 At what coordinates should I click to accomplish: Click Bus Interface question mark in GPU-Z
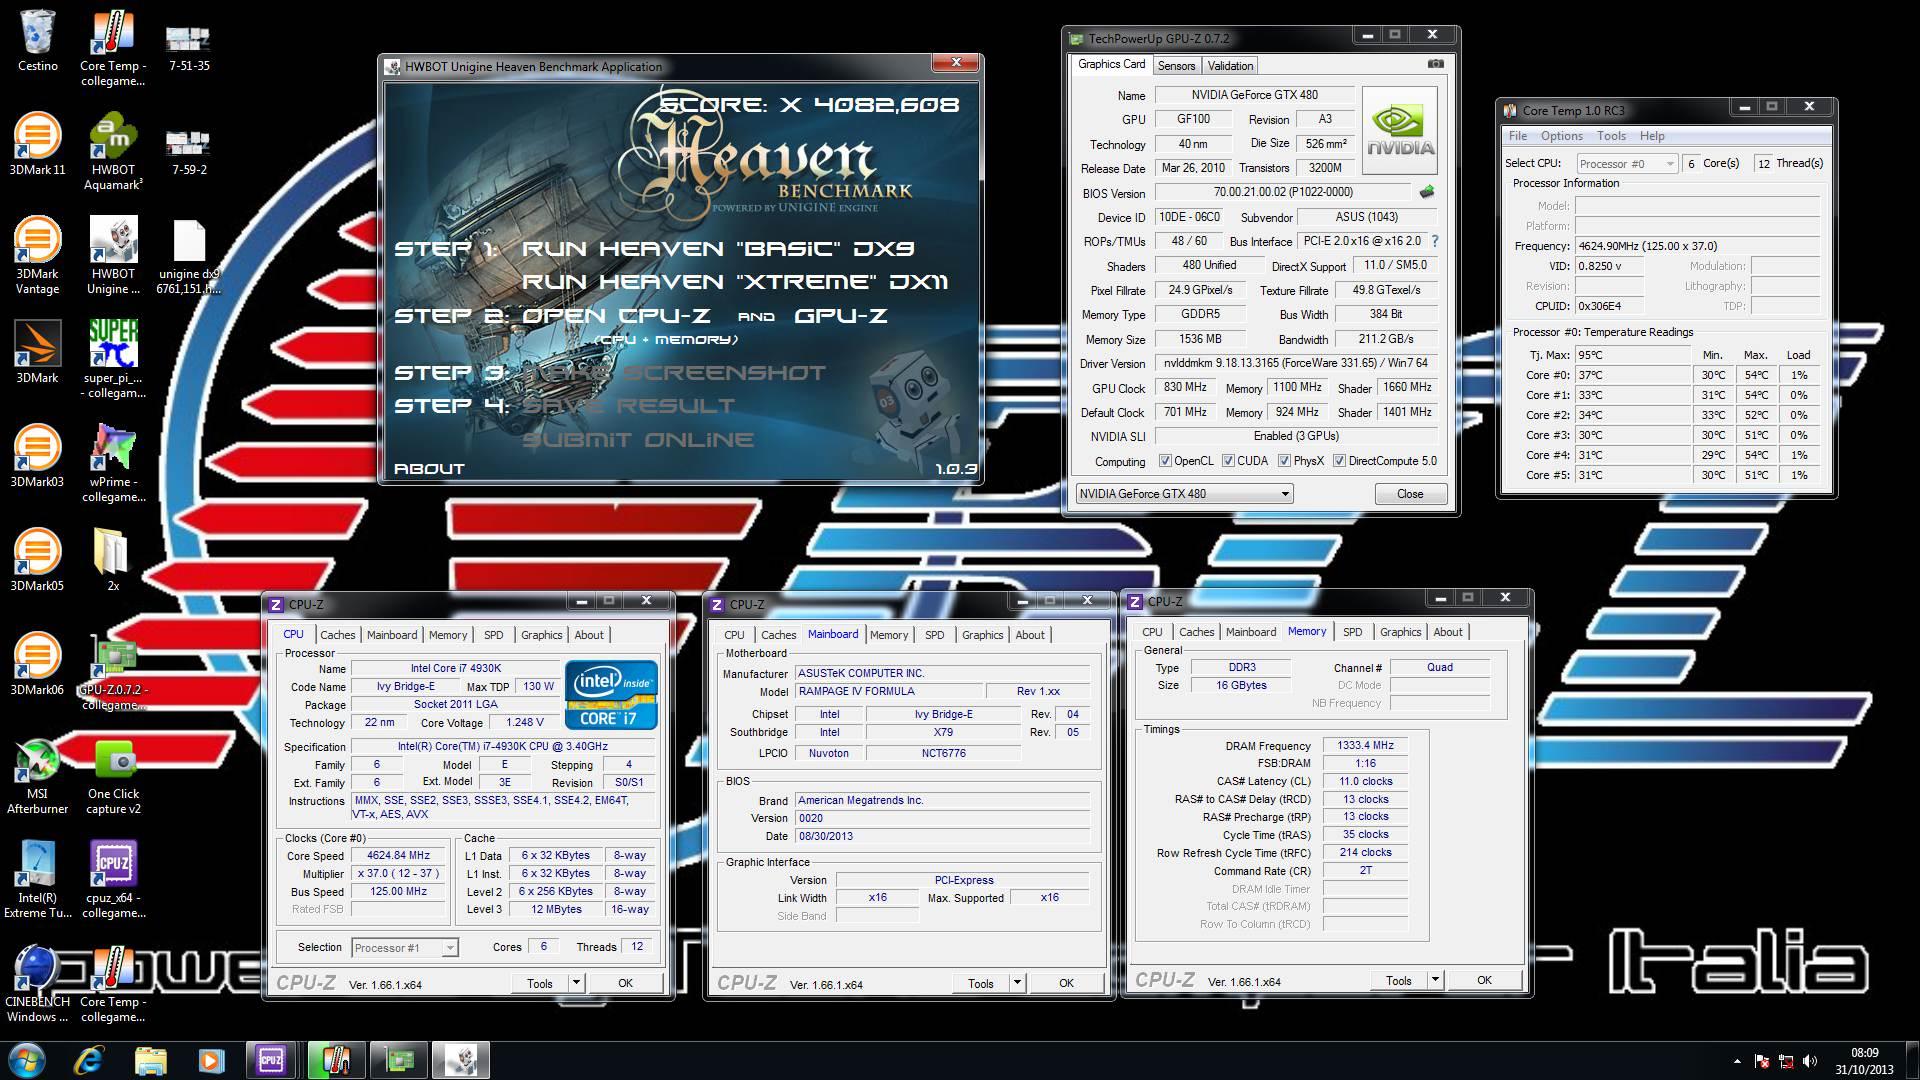pyautogui.click(x=1435, y=241)
